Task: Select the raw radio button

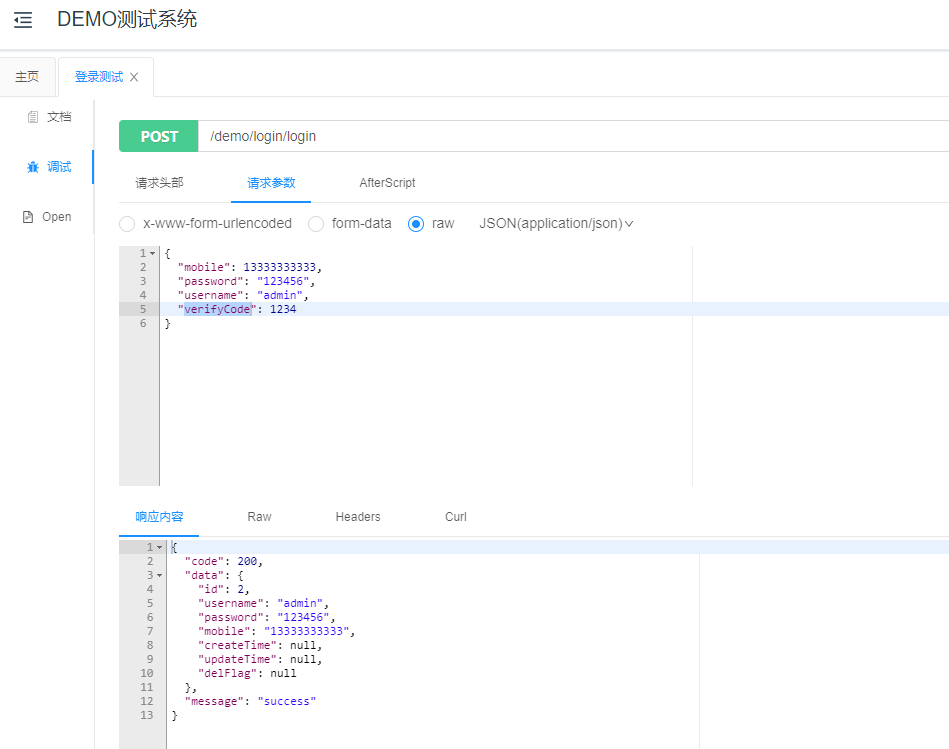Action: 416,224
